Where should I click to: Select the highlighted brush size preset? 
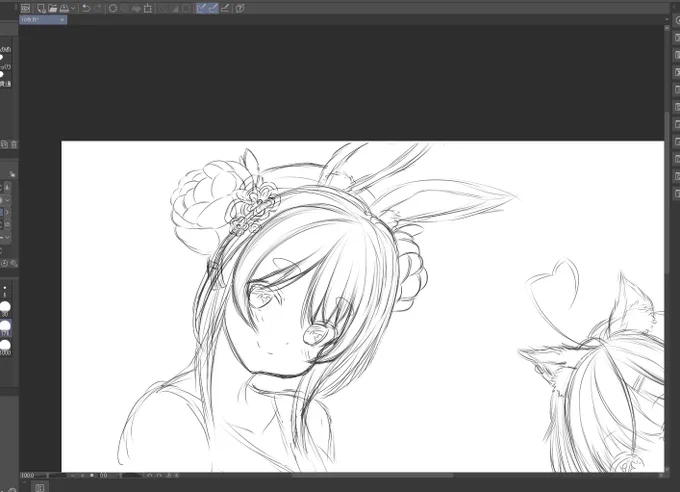point(5,328)
